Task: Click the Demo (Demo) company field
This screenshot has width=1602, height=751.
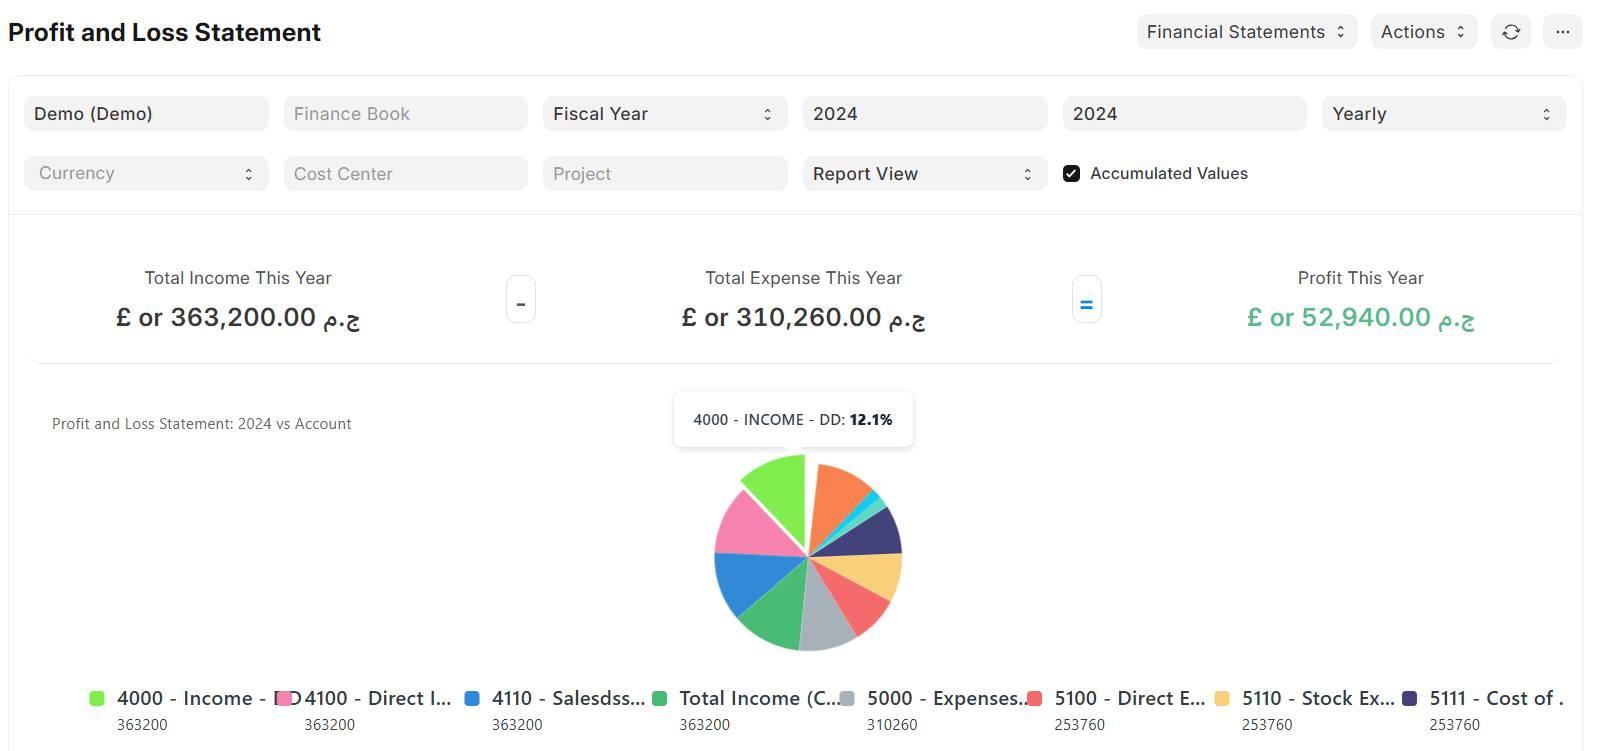Action: [146, 114]
